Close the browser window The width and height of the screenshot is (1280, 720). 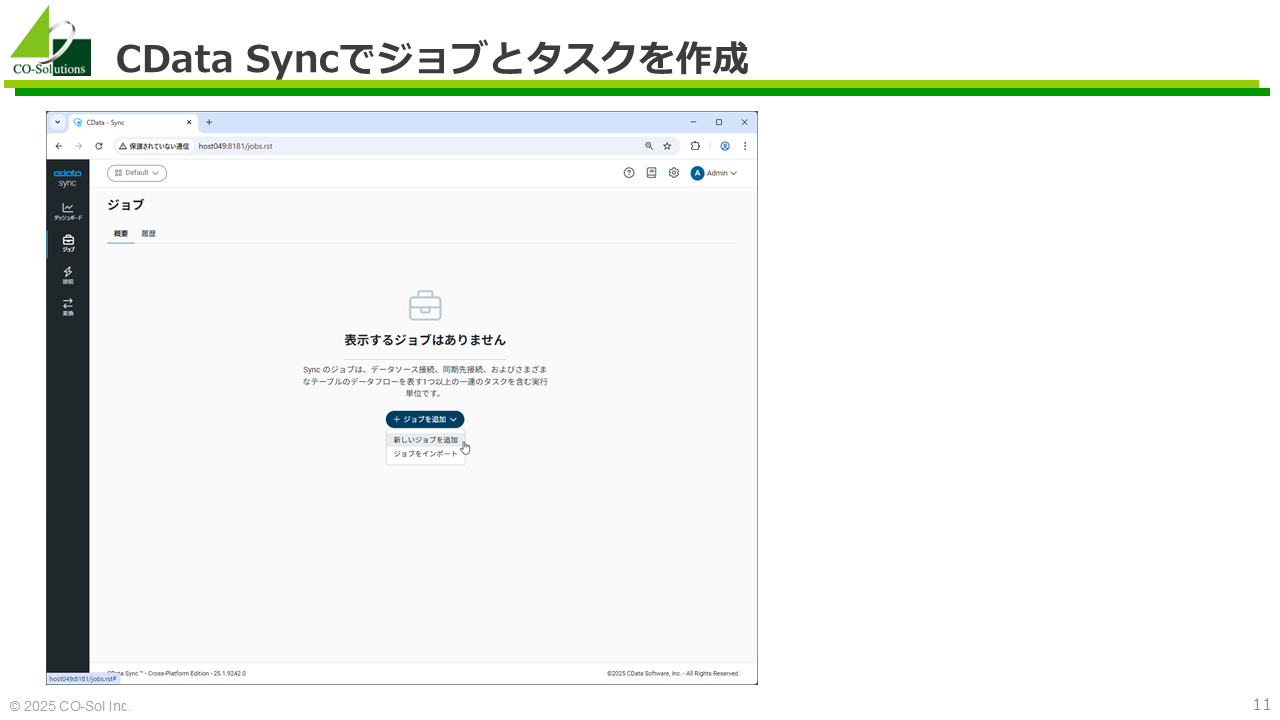tap(744, 122)
